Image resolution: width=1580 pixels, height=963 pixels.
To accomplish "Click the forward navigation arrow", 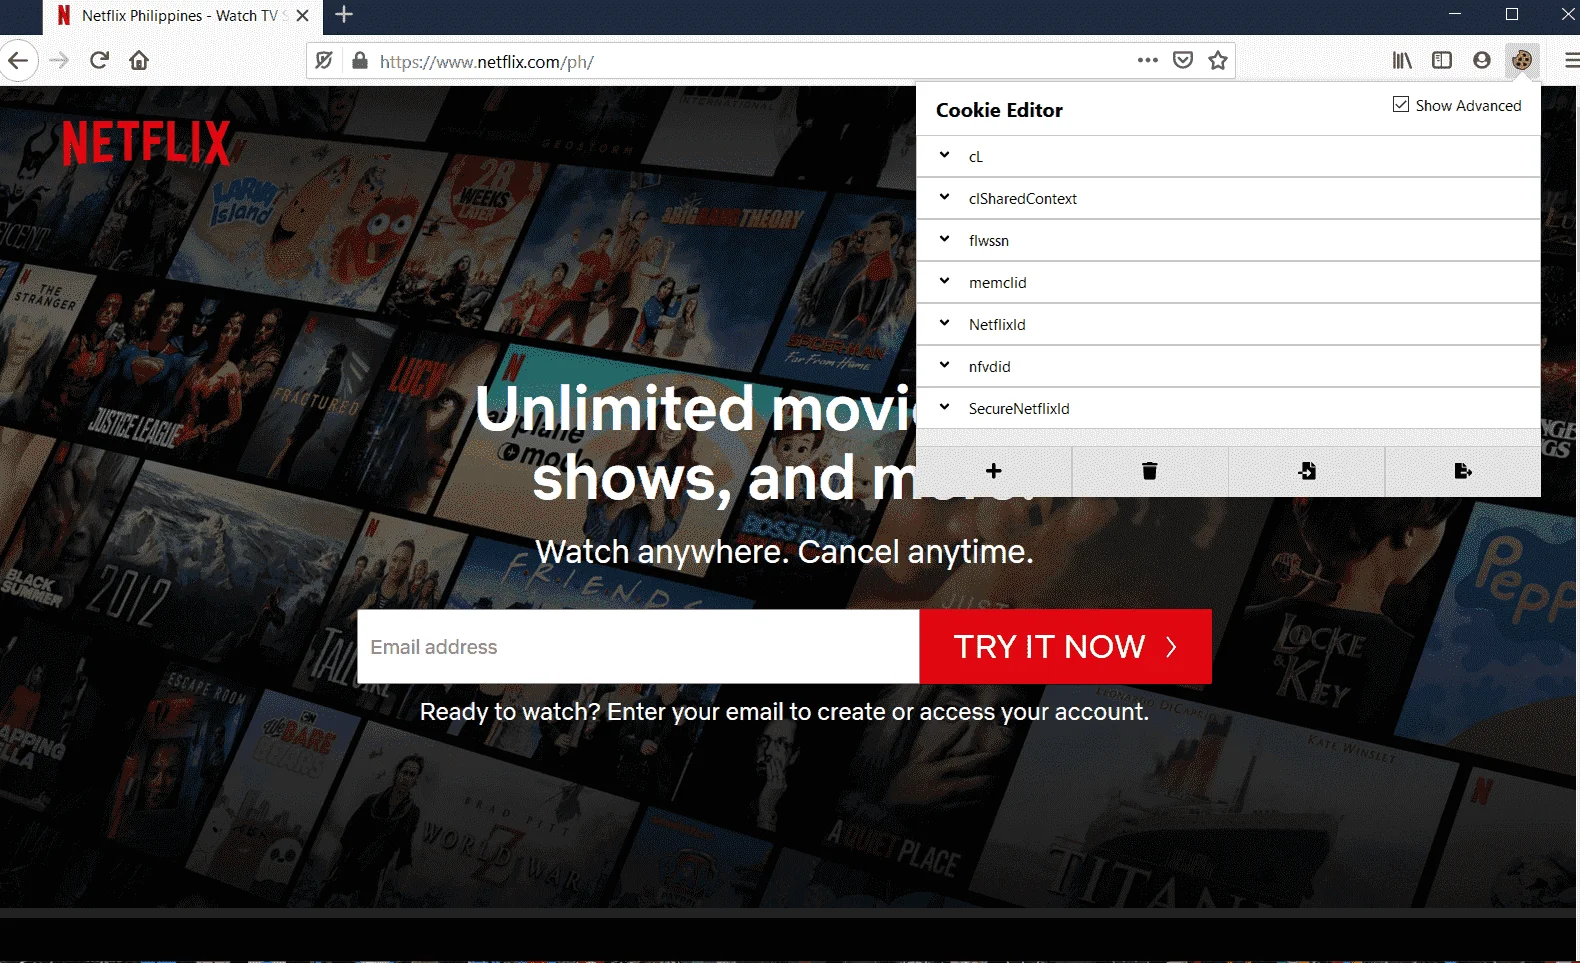I will pyautogui.click(x=59, y=61).
